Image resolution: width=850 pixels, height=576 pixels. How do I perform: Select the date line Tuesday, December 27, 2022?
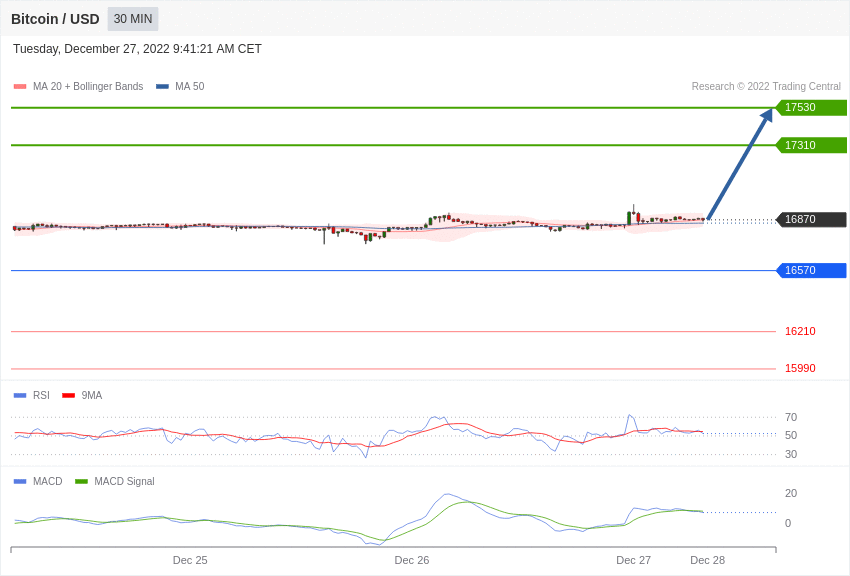pos(137,49)
